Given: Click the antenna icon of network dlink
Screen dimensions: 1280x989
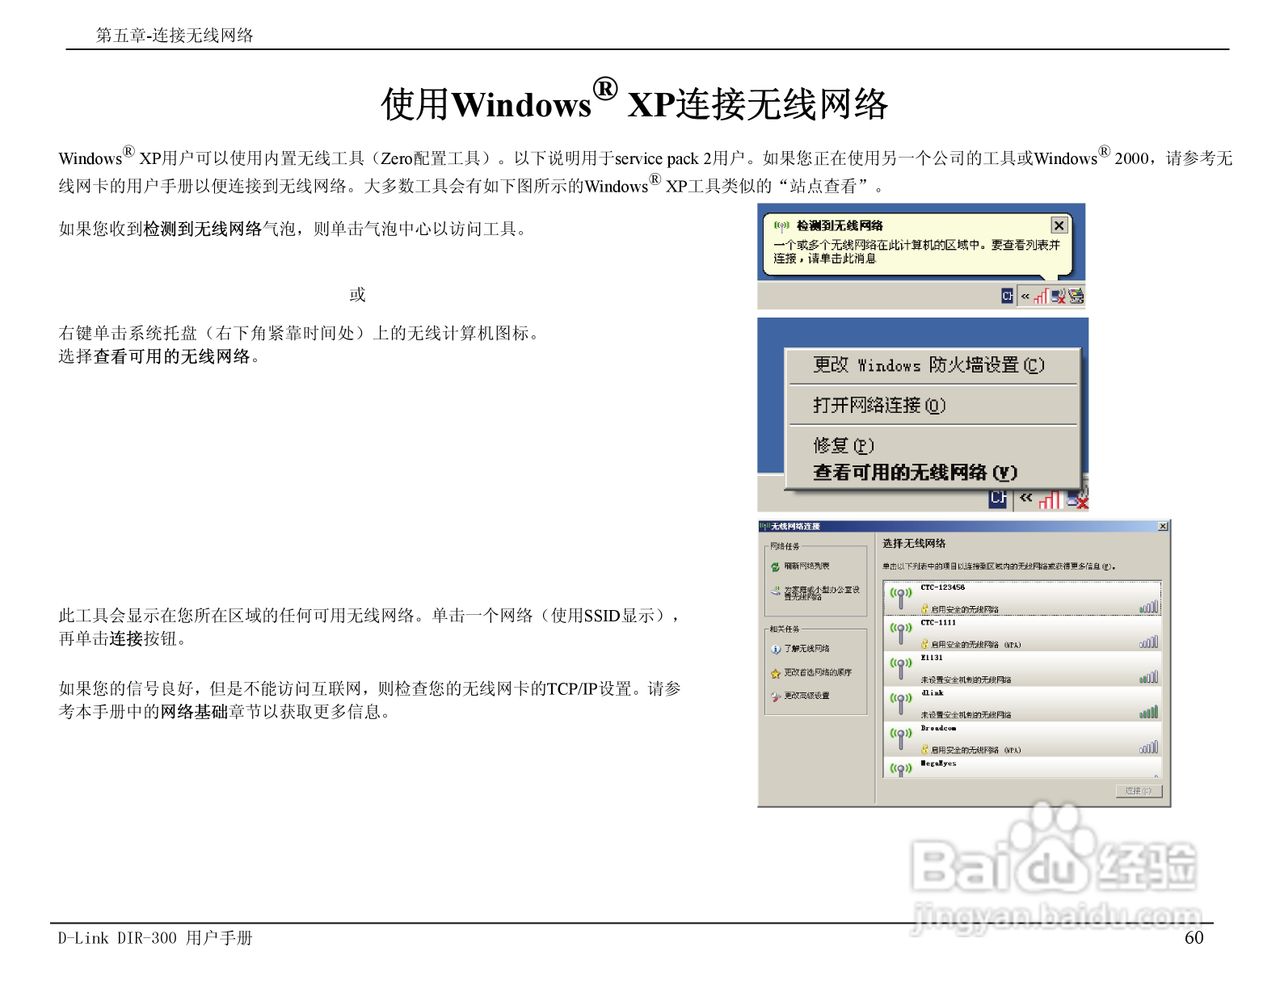Looking at the screenshot, I should pyautogui.click(x=901, y=702).
